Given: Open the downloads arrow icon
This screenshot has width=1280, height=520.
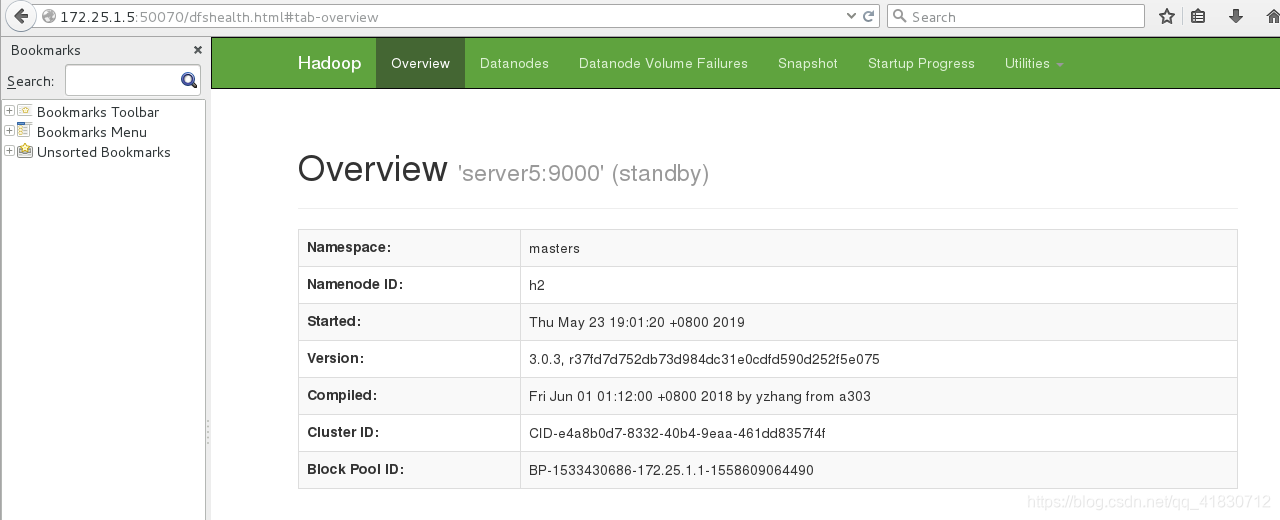Looking at the screenshot, I should (1236, 16).
